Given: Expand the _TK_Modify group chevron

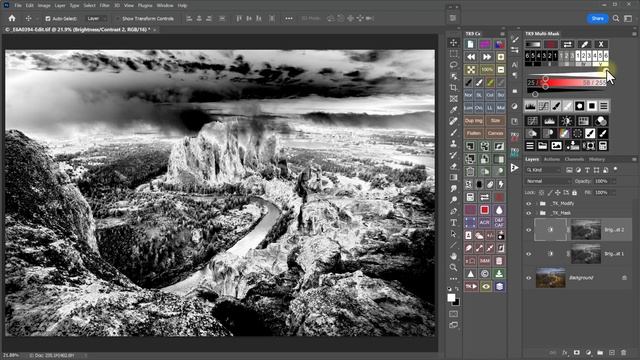Looking at the screenshot, I should point(536,203).
